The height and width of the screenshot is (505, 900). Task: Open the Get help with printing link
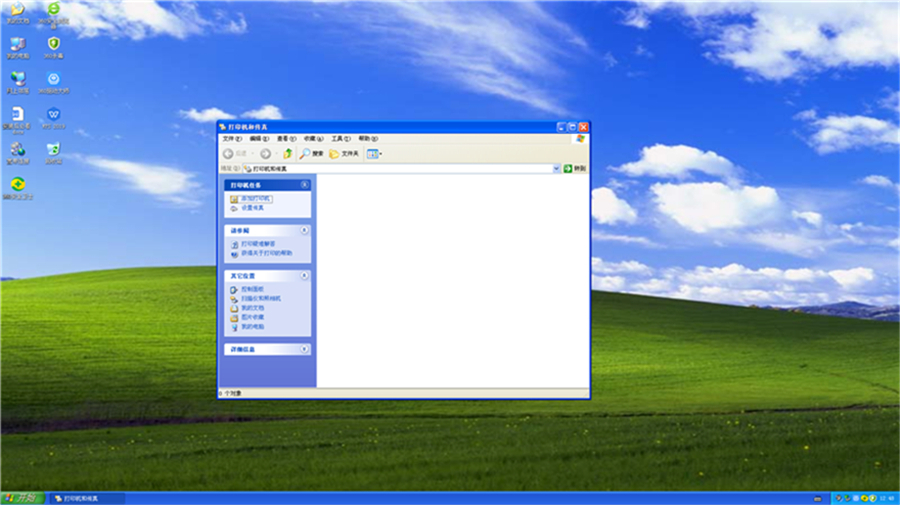click(x=266, y=253)
